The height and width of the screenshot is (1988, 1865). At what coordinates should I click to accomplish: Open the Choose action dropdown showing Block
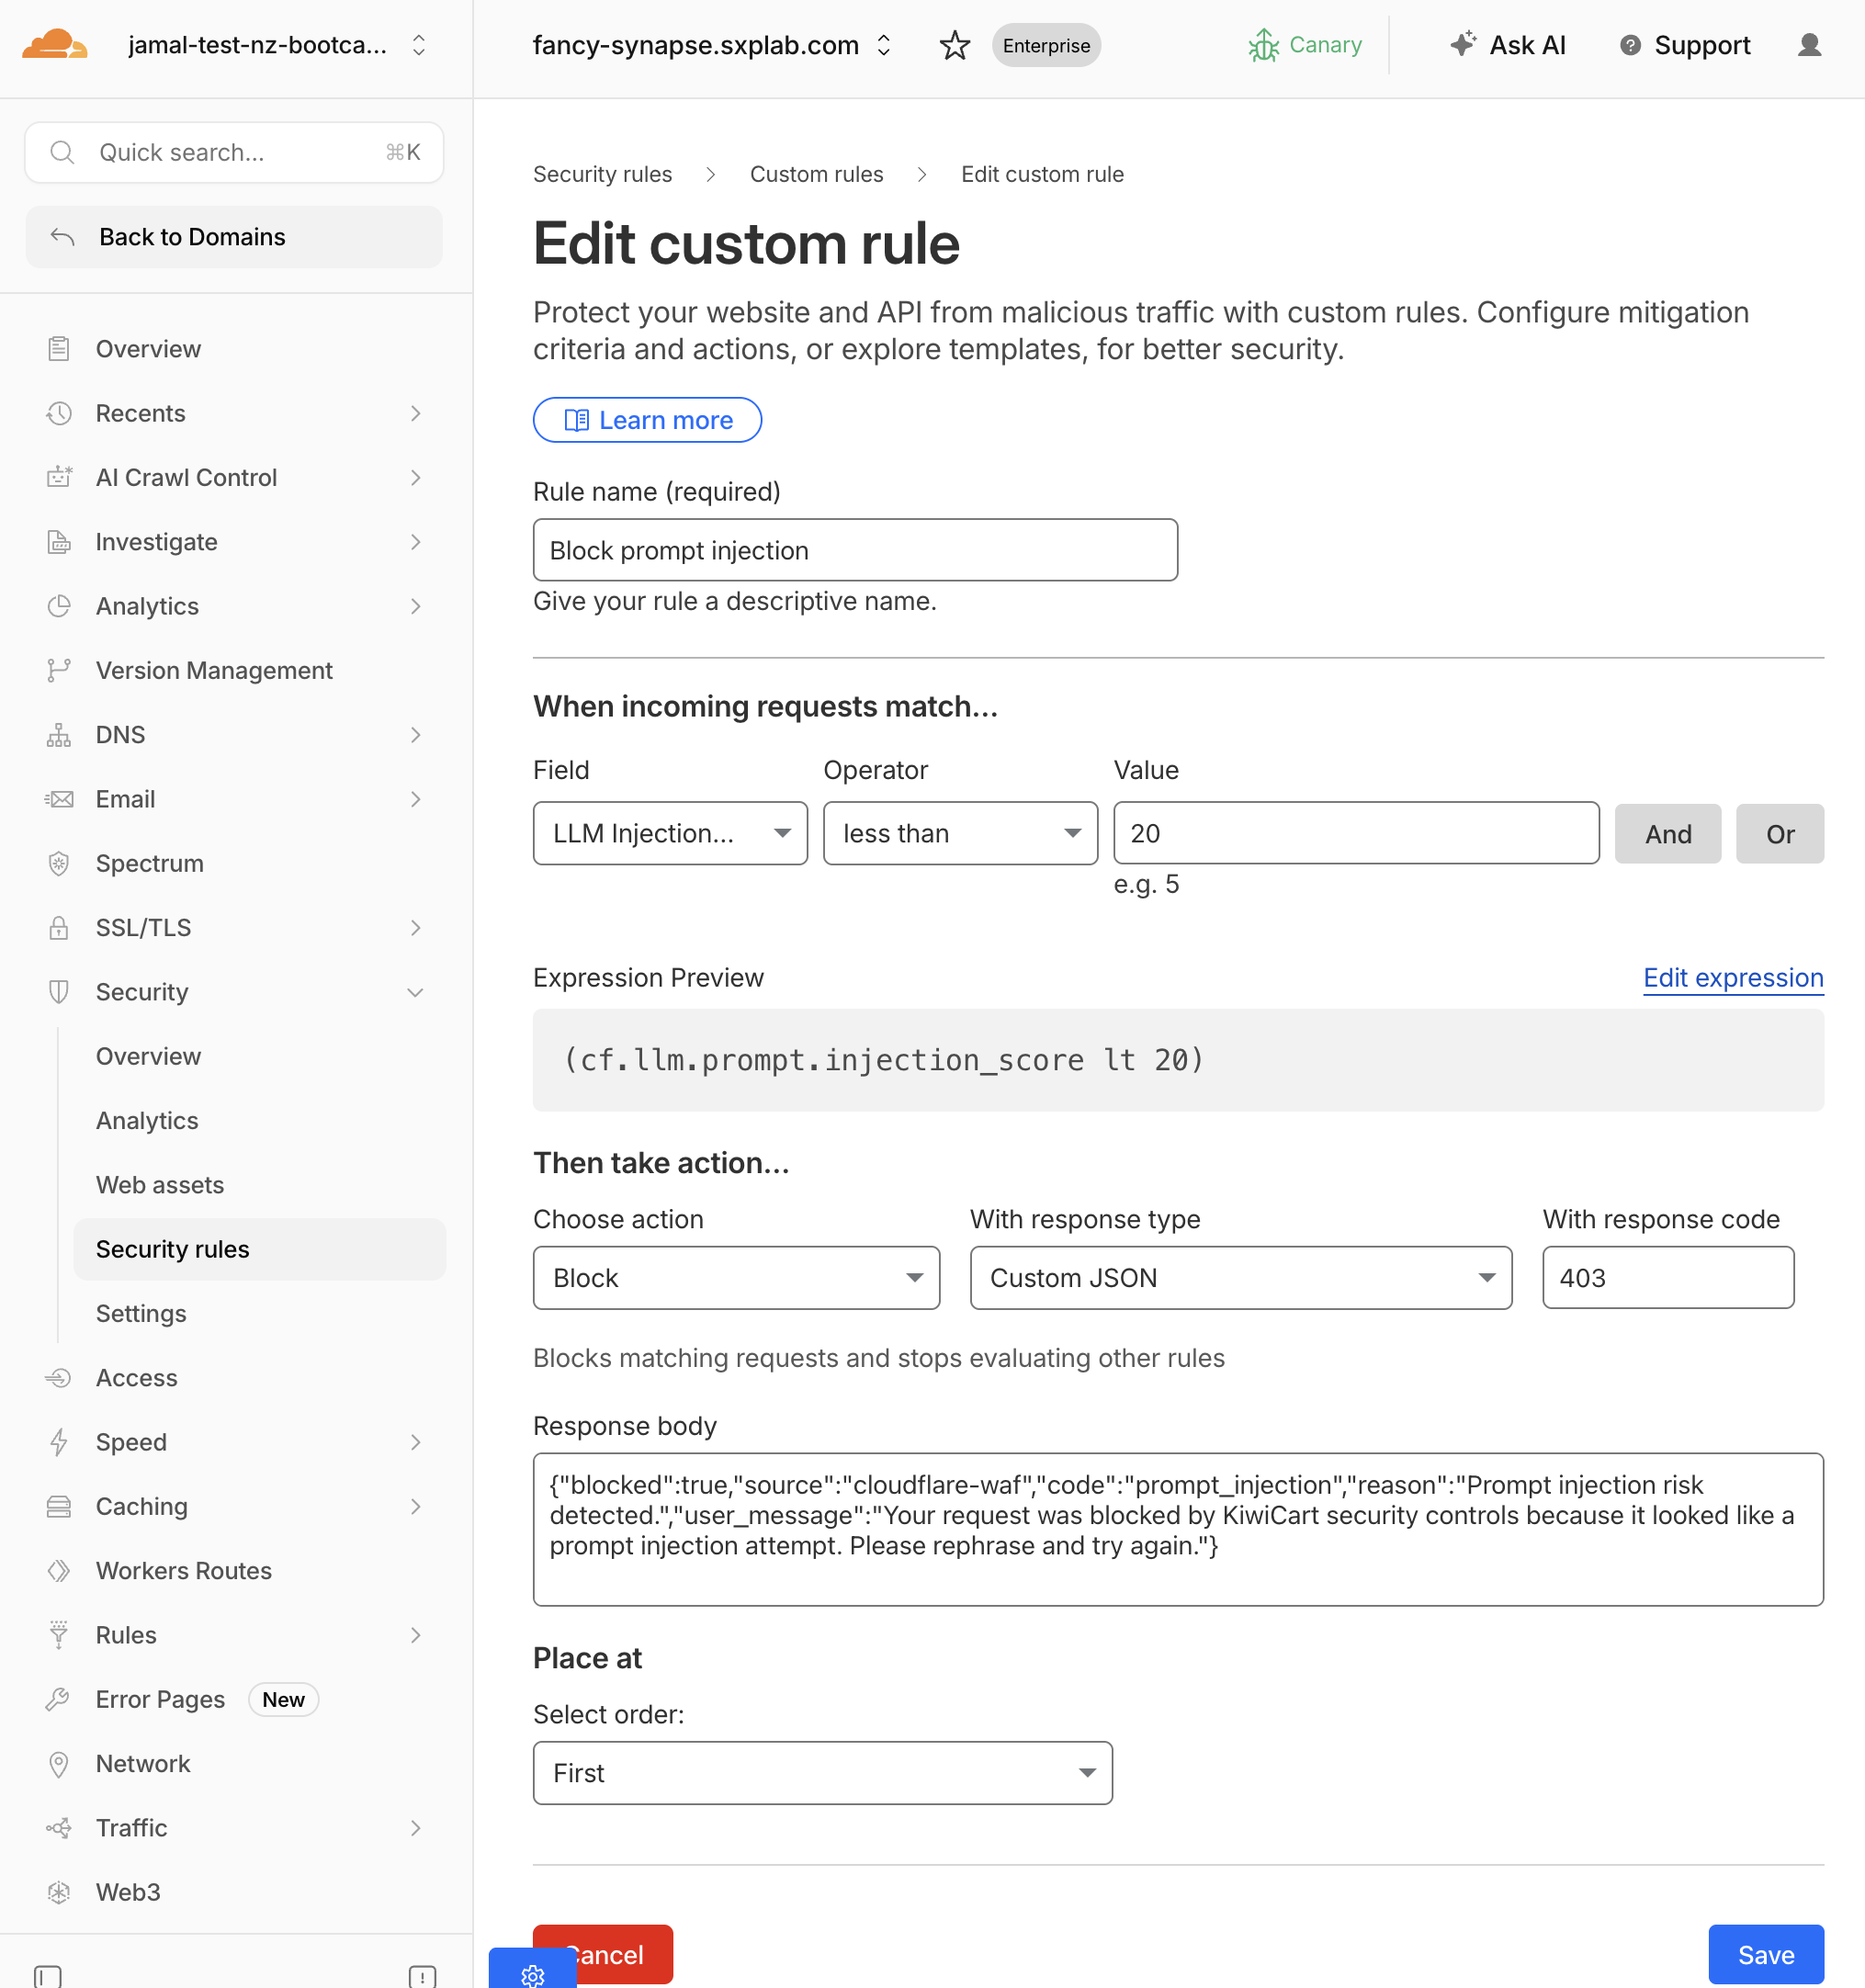736,1277
